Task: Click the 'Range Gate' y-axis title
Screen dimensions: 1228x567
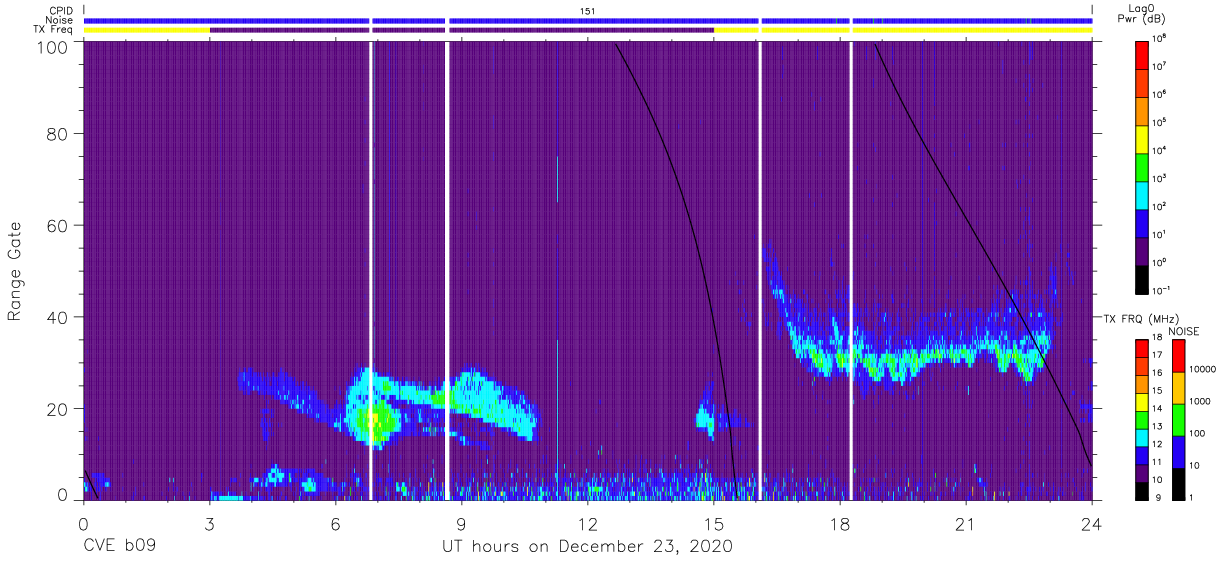Action: [16, 271]
